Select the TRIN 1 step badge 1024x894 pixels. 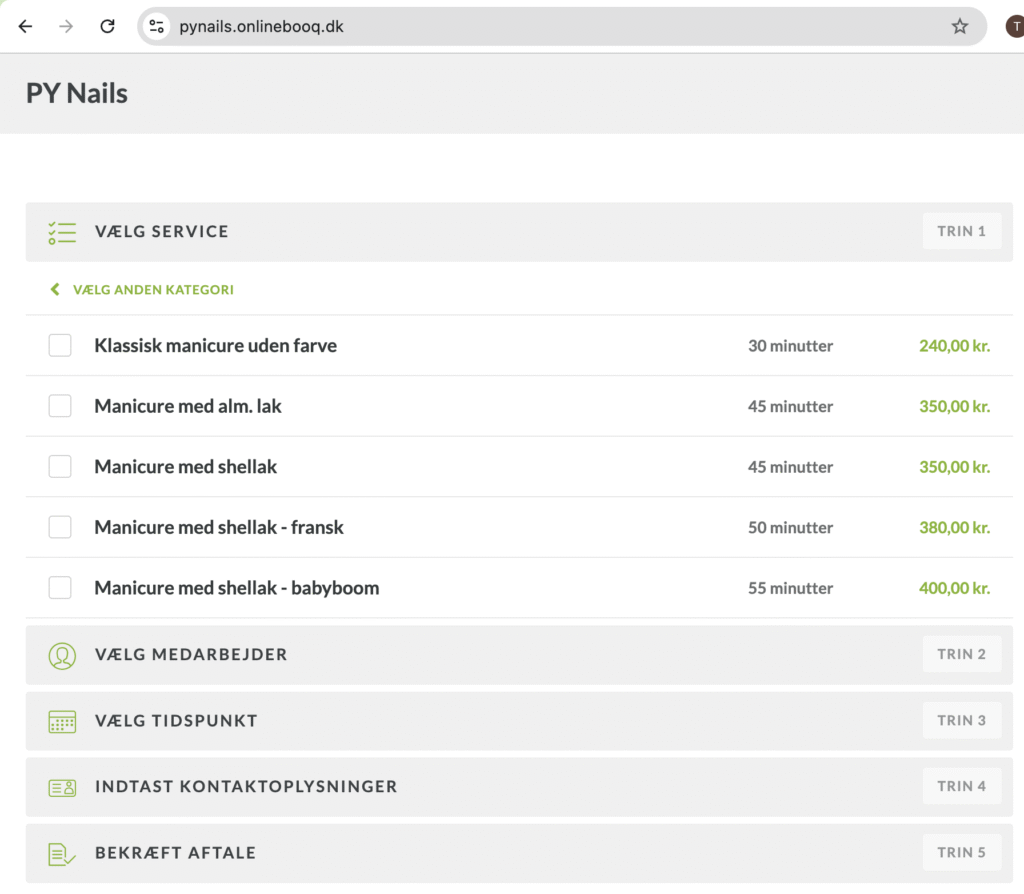point(961,232)
